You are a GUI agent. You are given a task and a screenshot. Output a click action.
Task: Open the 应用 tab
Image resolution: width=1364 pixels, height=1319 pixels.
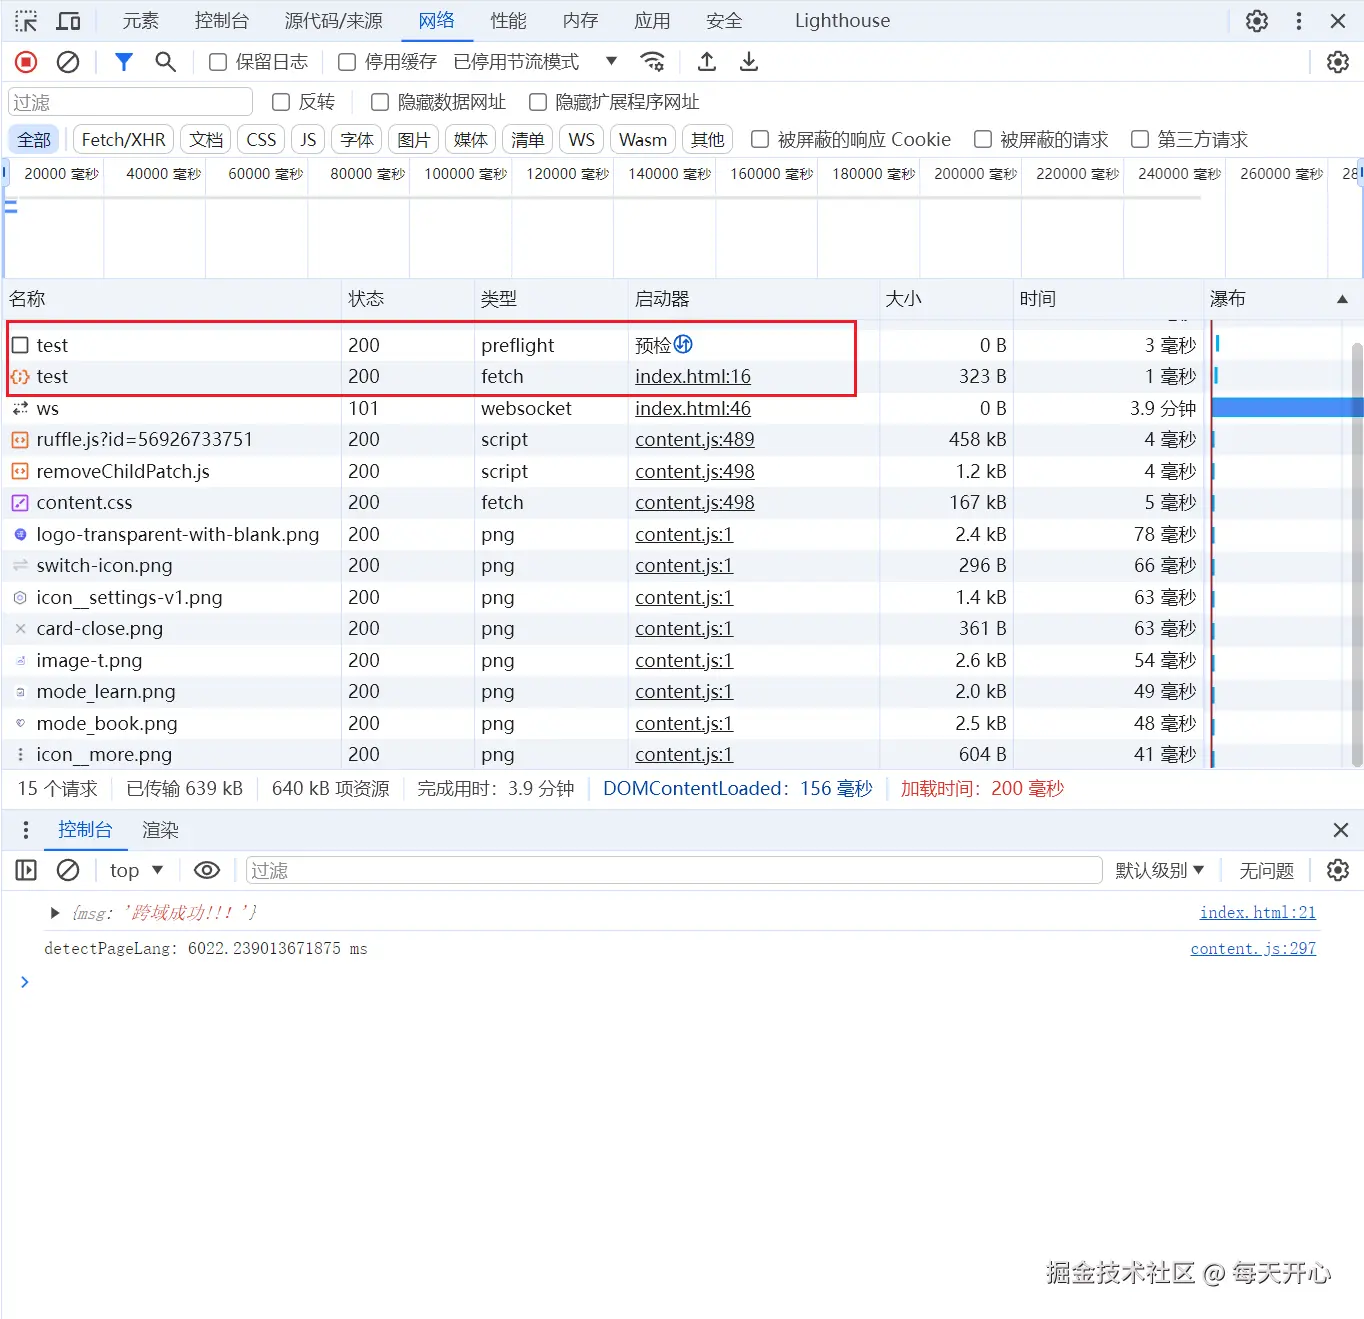(x=652, y=21)
